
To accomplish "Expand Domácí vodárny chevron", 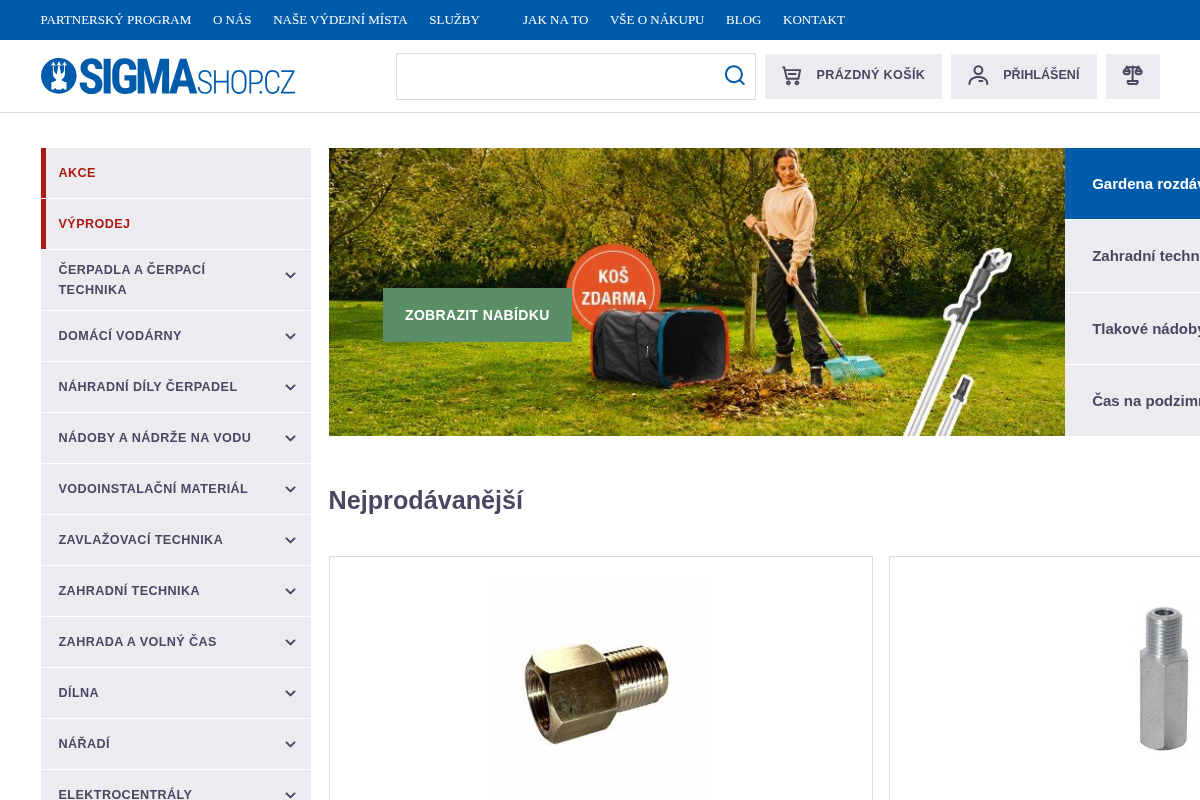I will click(290, 337).
